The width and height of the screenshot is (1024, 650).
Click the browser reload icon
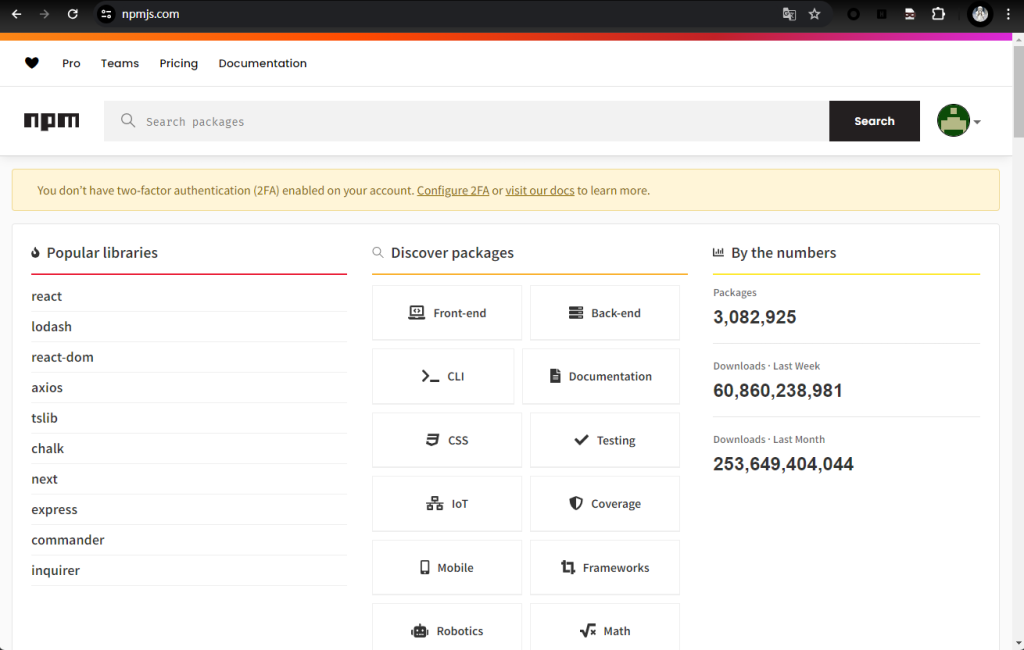tap(72, 14)
